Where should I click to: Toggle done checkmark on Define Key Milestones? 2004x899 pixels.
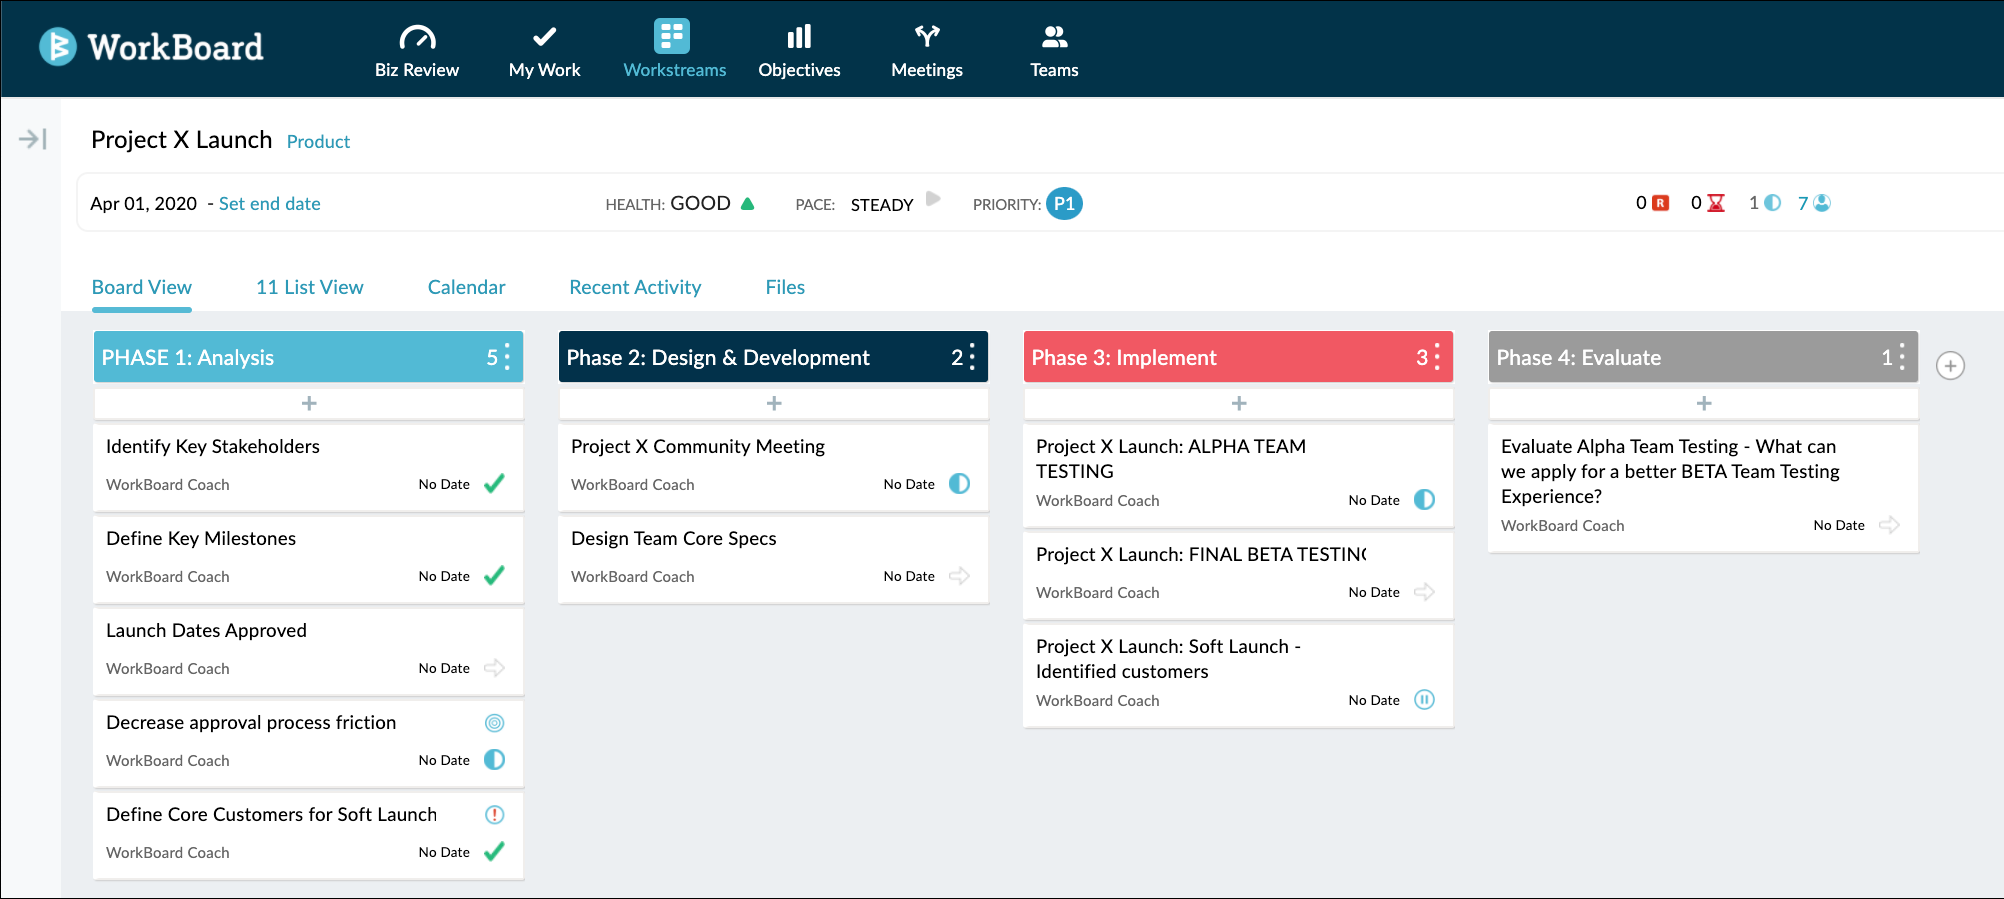point(494,576)
